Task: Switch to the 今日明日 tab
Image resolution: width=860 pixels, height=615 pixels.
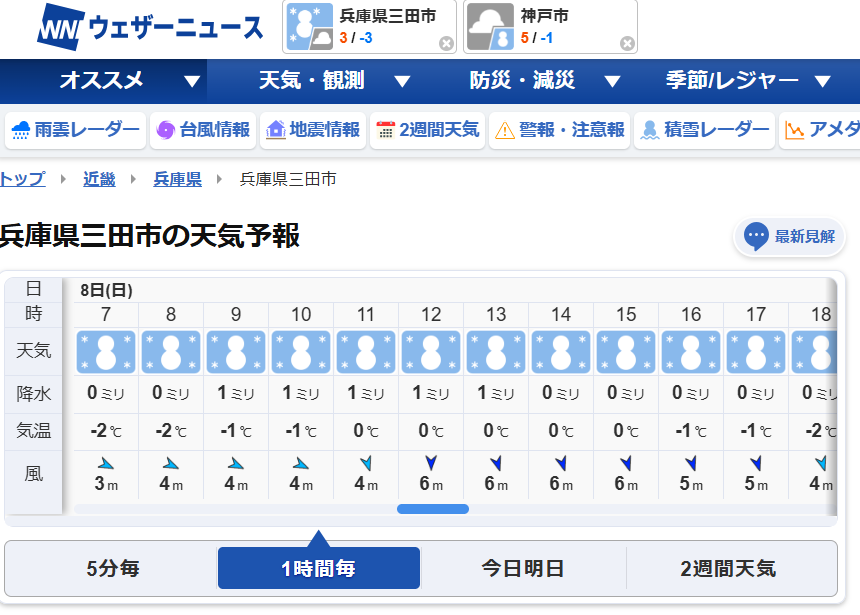Action: pos(523,569)
